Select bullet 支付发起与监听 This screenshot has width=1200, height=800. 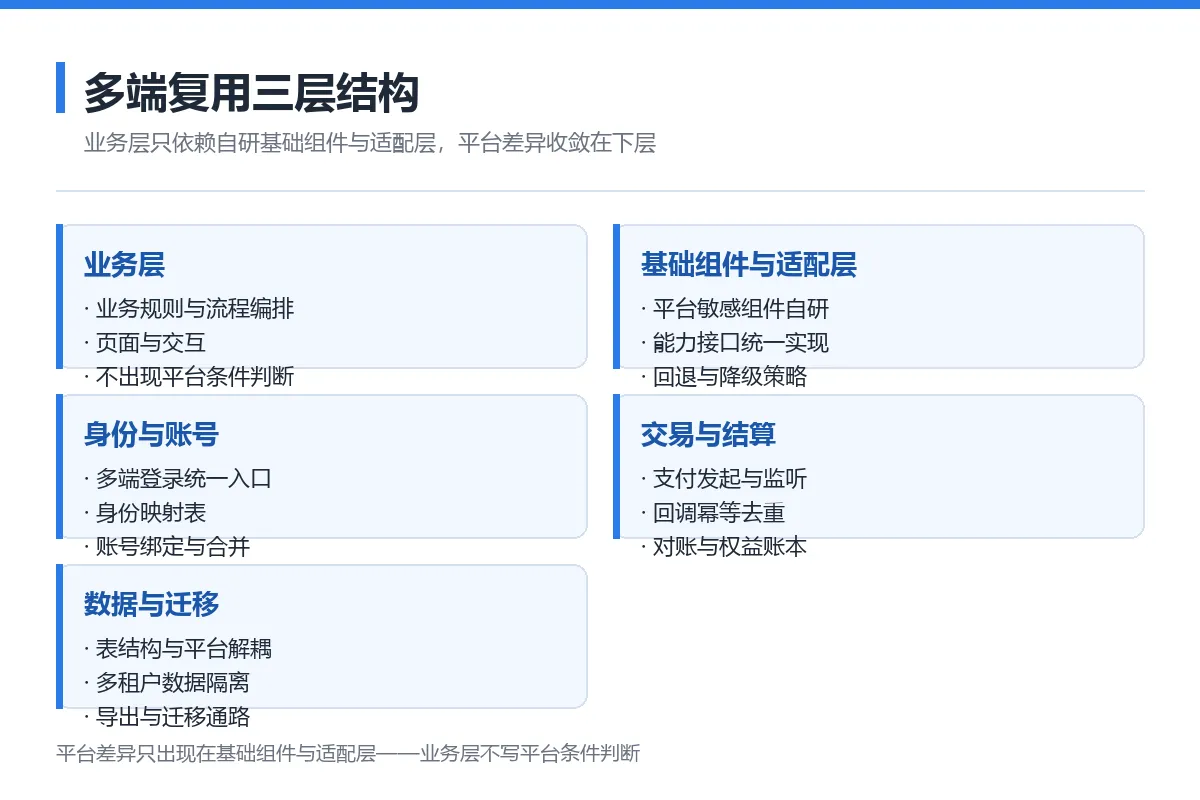724,479
